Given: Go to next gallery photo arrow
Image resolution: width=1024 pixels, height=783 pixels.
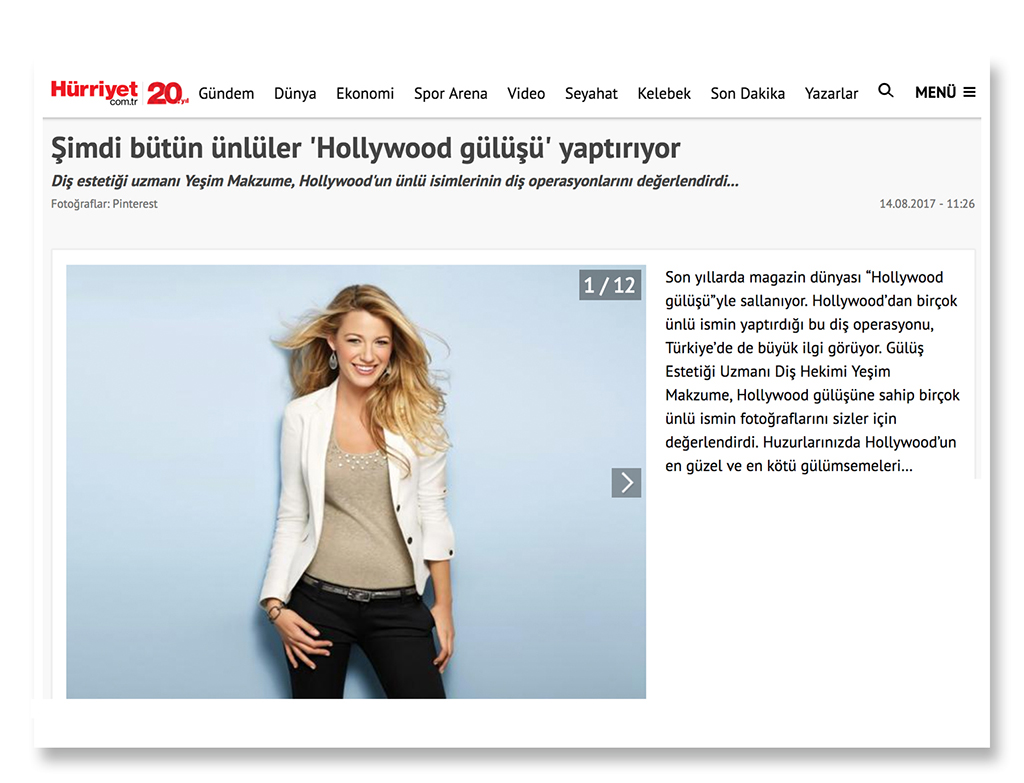Looking at the screenshot, I should point(626,483).
